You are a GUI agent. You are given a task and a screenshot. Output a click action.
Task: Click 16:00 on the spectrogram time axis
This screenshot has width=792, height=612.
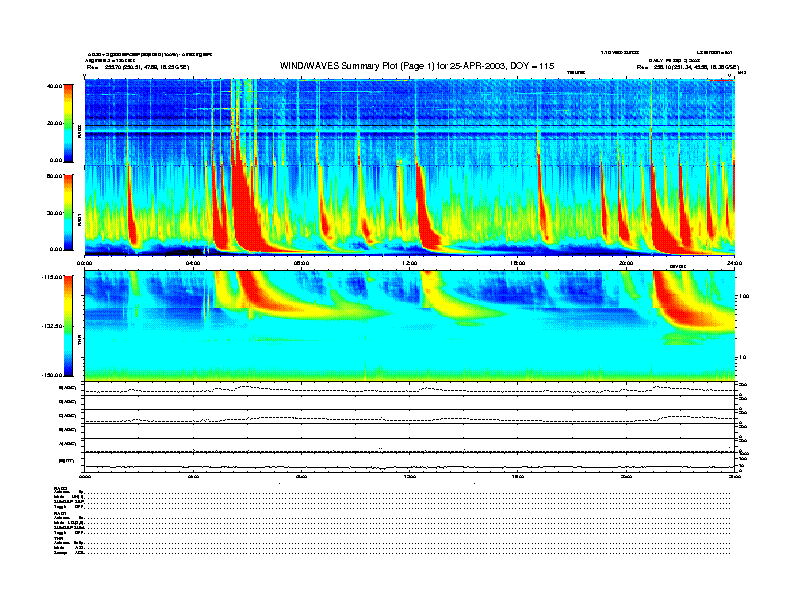(x=518, y=263)
